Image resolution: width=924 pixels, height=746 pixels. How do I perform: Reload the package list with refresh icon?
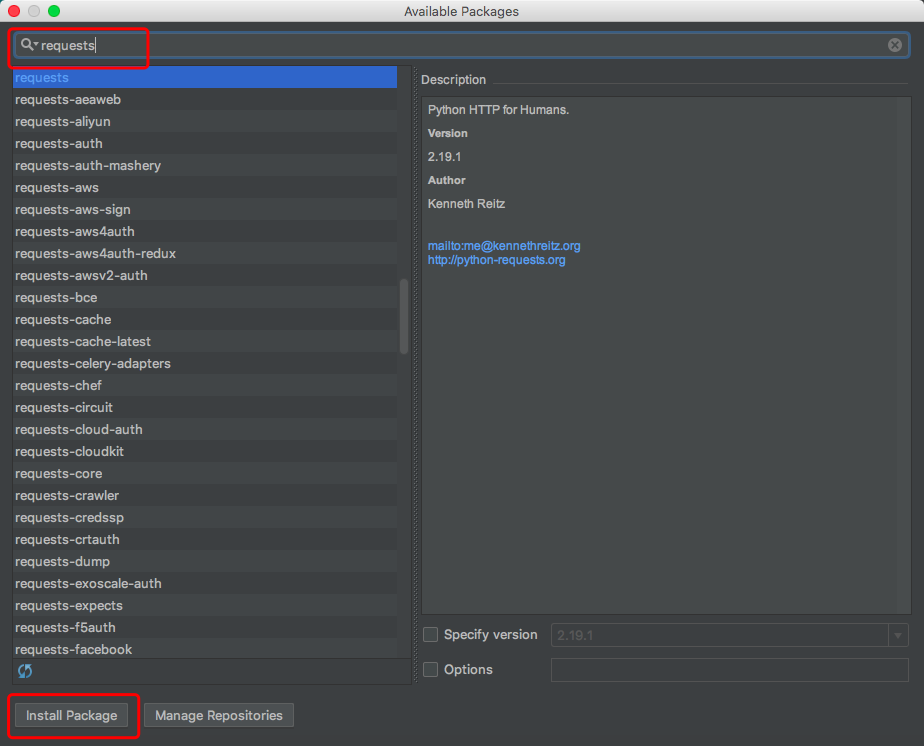pos(25,671)
